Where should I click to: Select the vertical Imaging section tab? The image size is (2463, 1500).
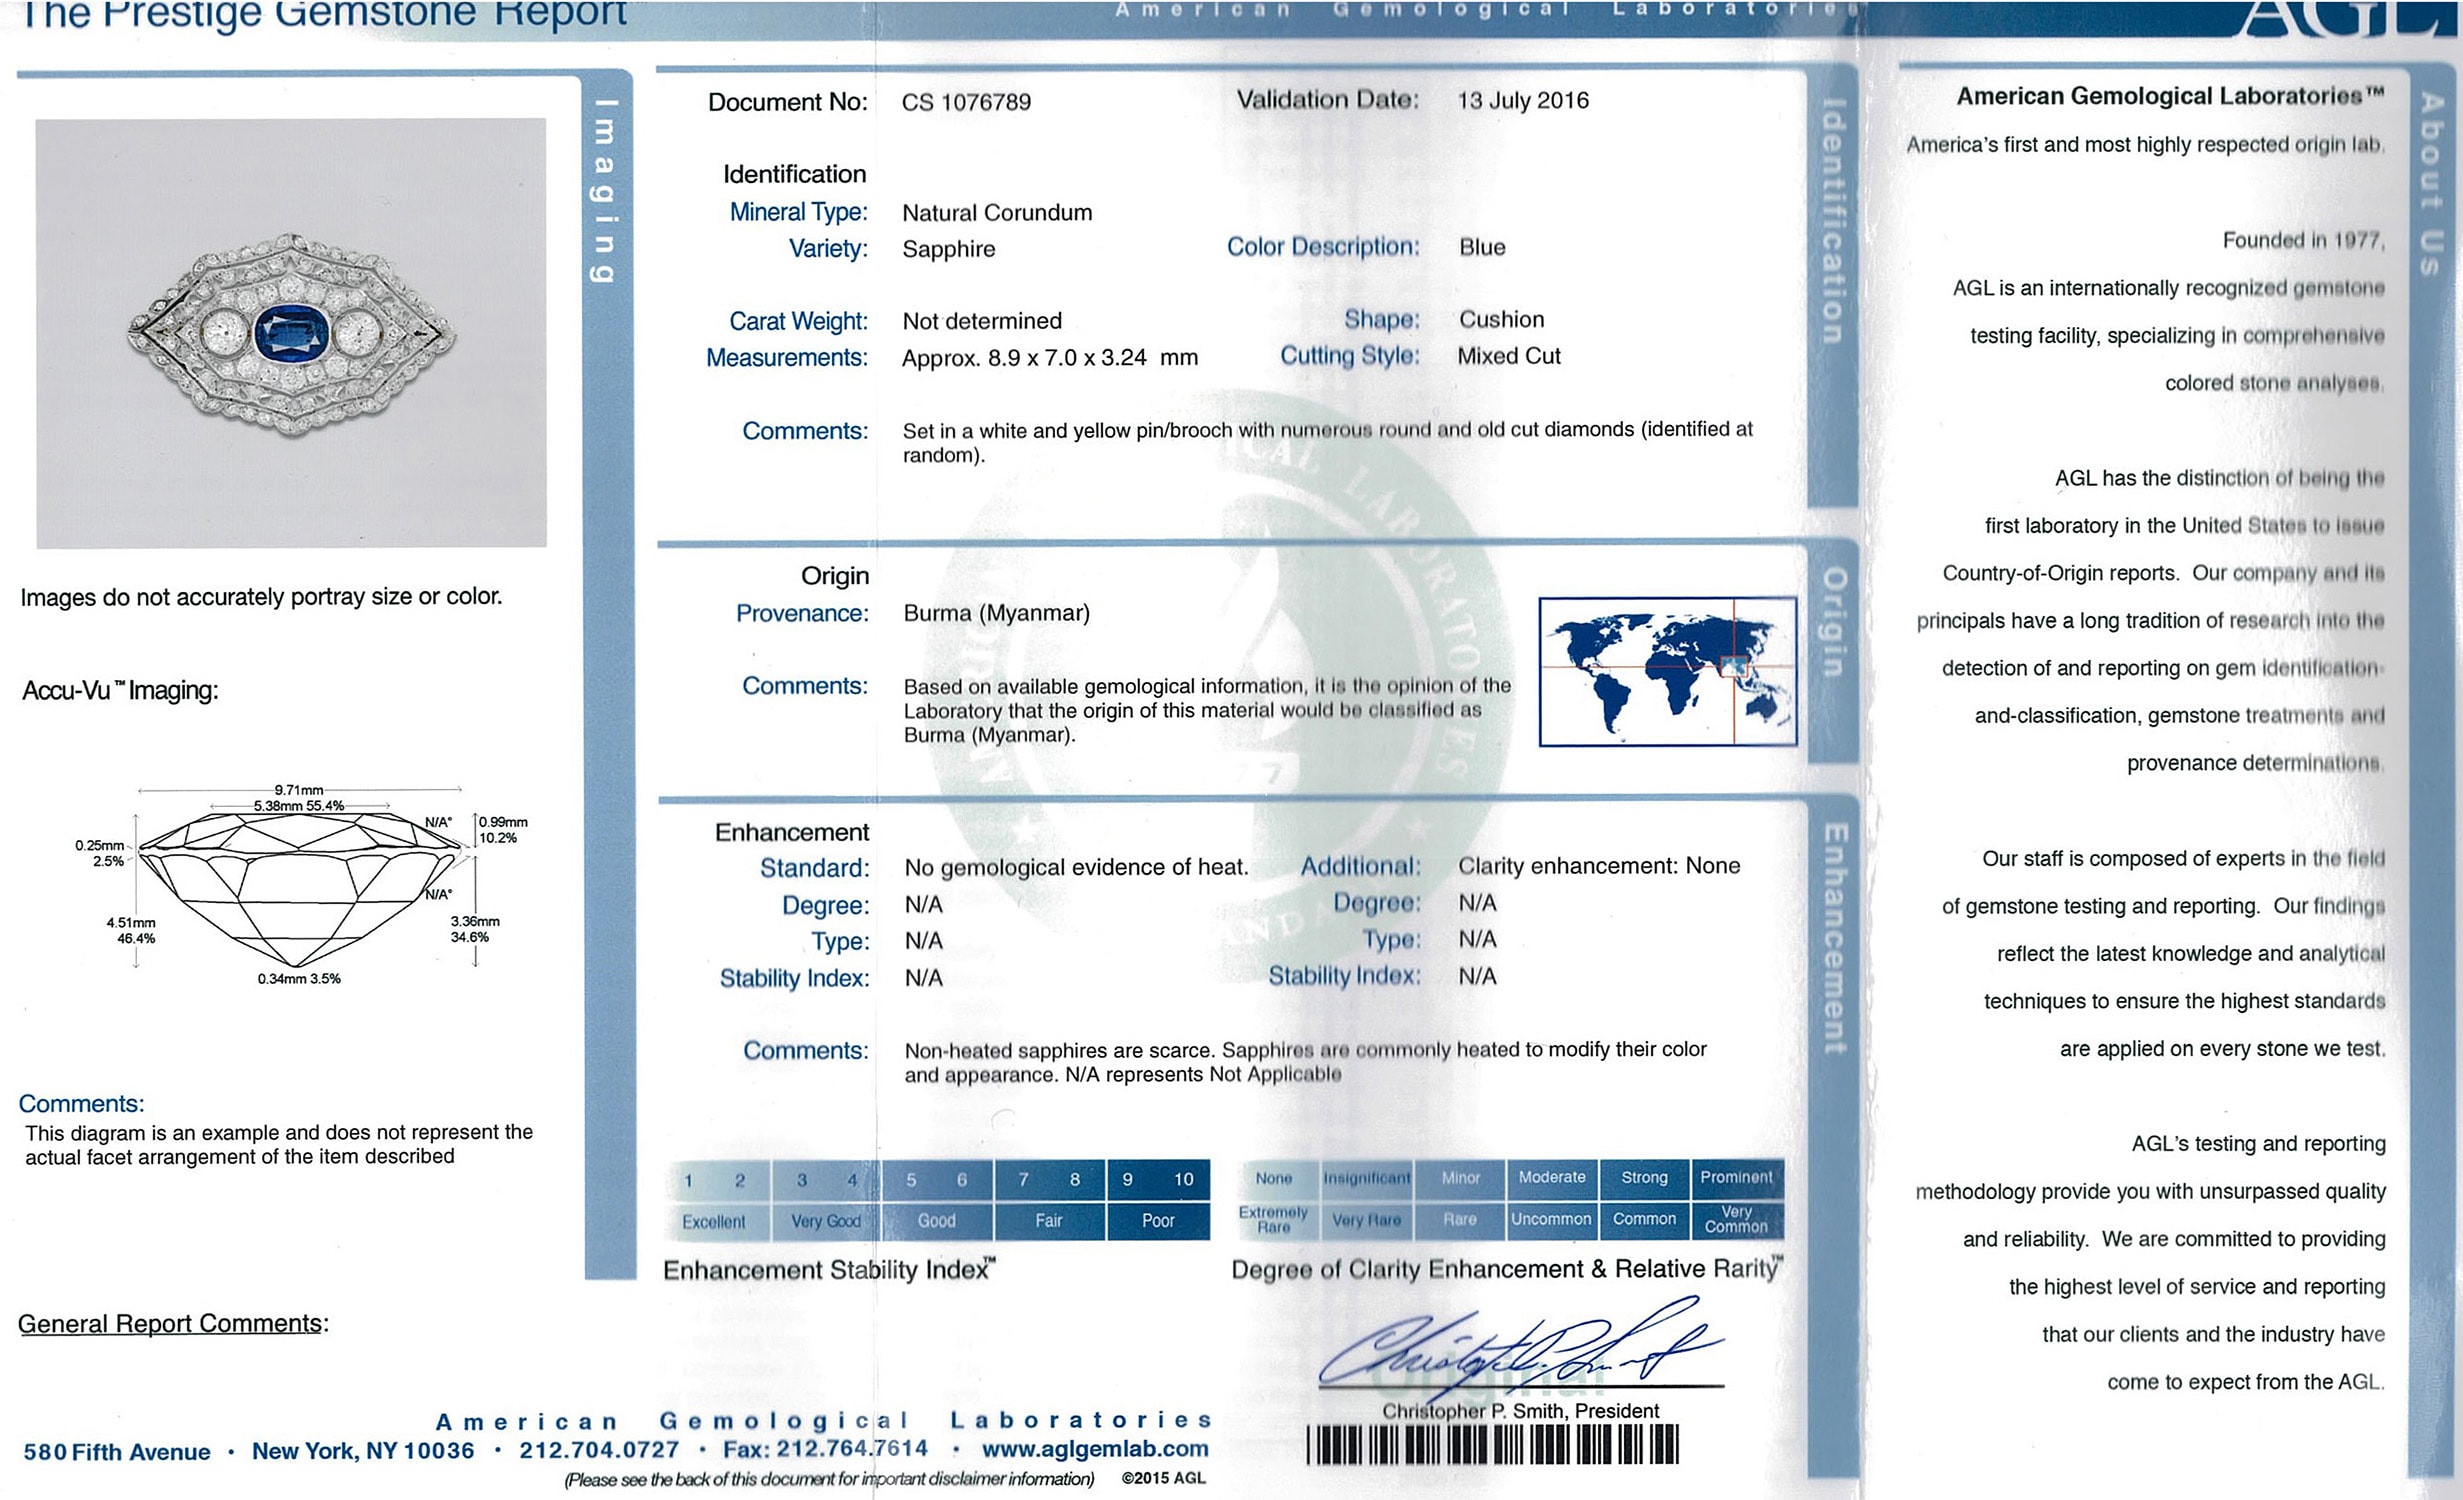[604, 190]
